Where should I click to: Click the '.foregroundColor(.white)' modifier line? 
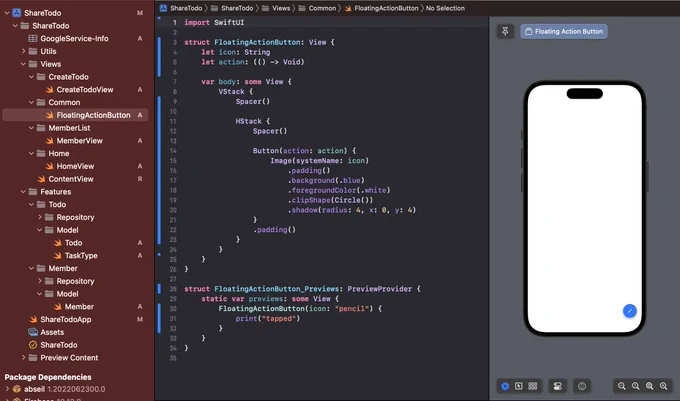tap(339, 190)
